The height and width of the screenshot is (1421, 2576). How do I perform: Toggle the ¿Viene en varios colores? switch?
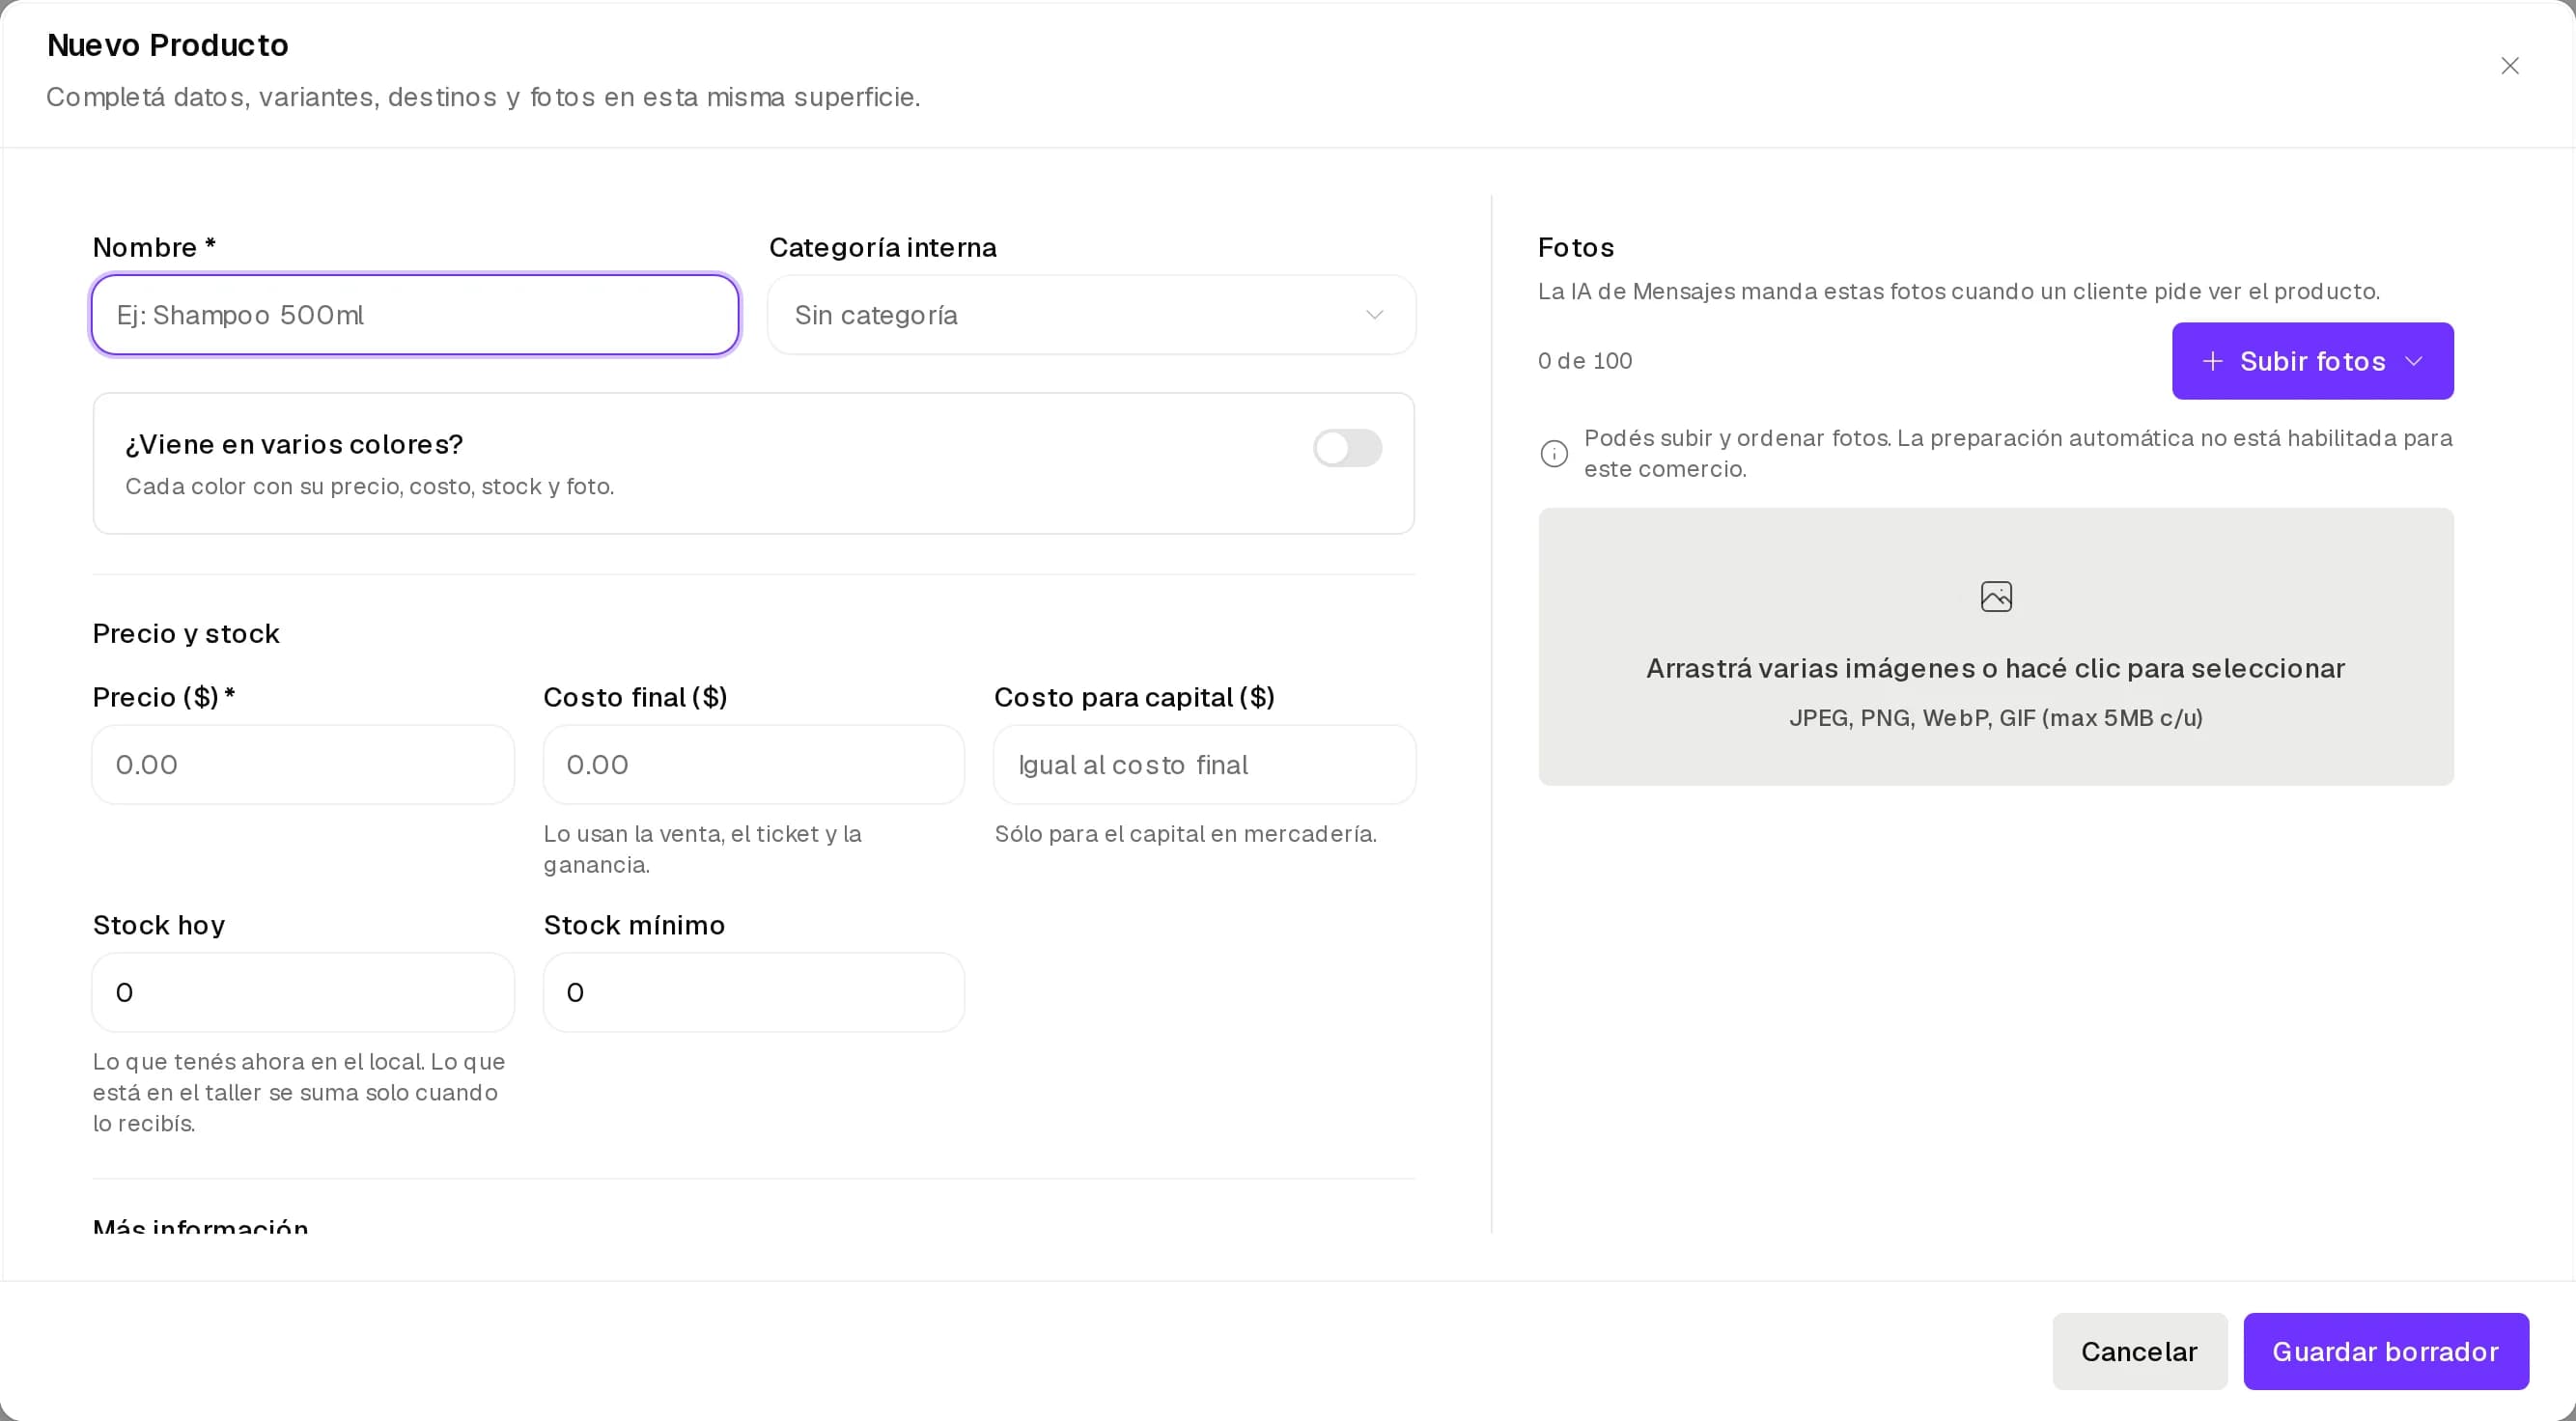pos(1347,448)
